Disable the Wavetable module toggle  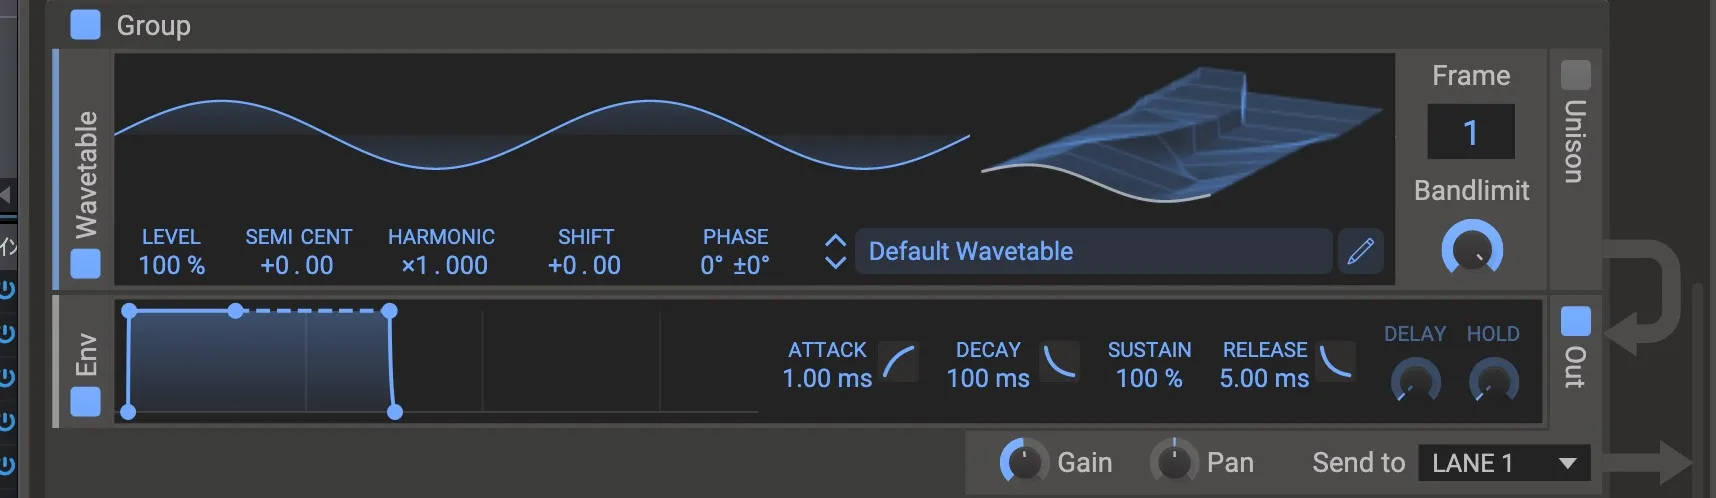click(85, 264)
